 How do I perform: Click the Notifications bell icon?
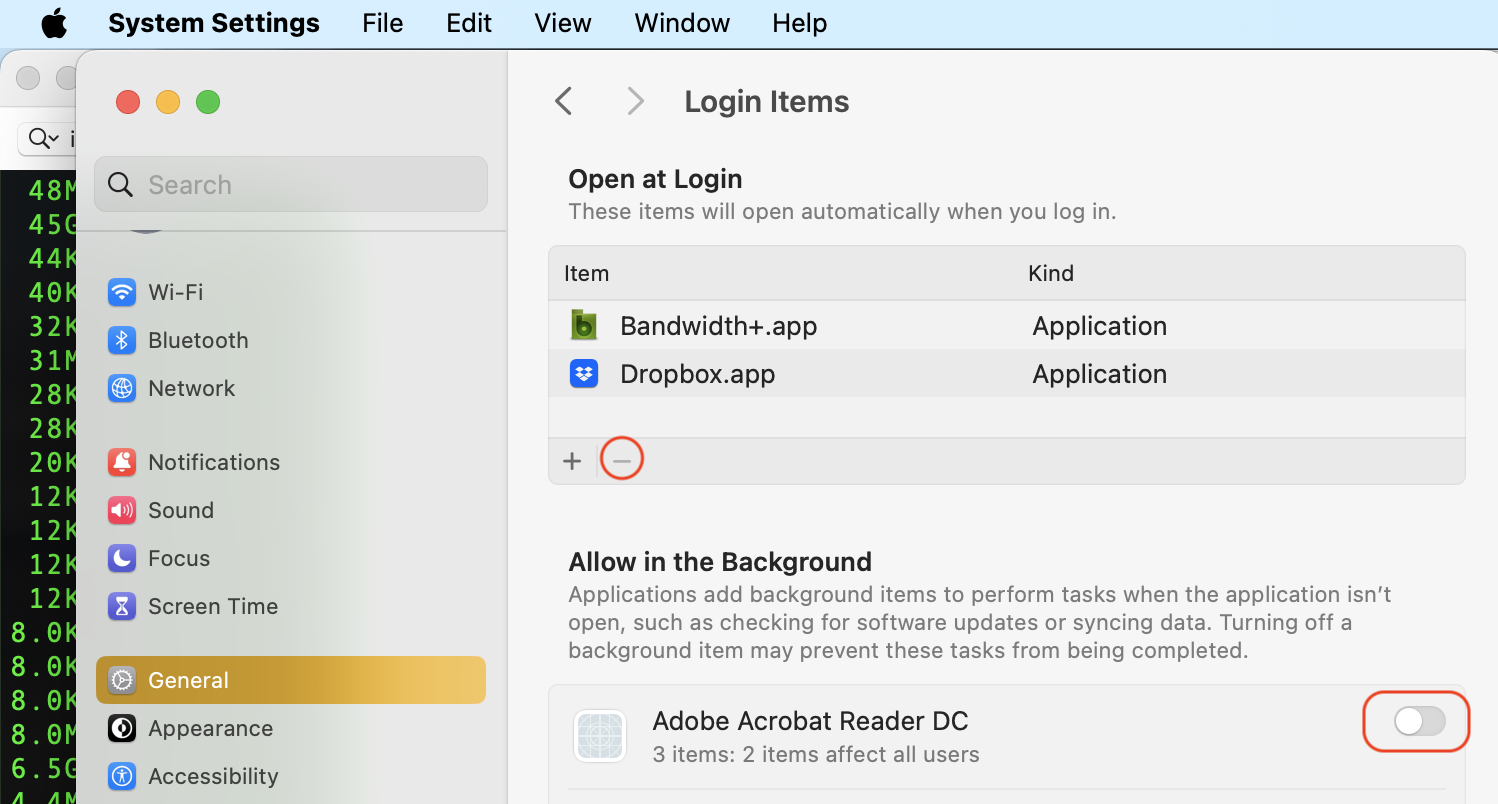[x=122, y=462]
